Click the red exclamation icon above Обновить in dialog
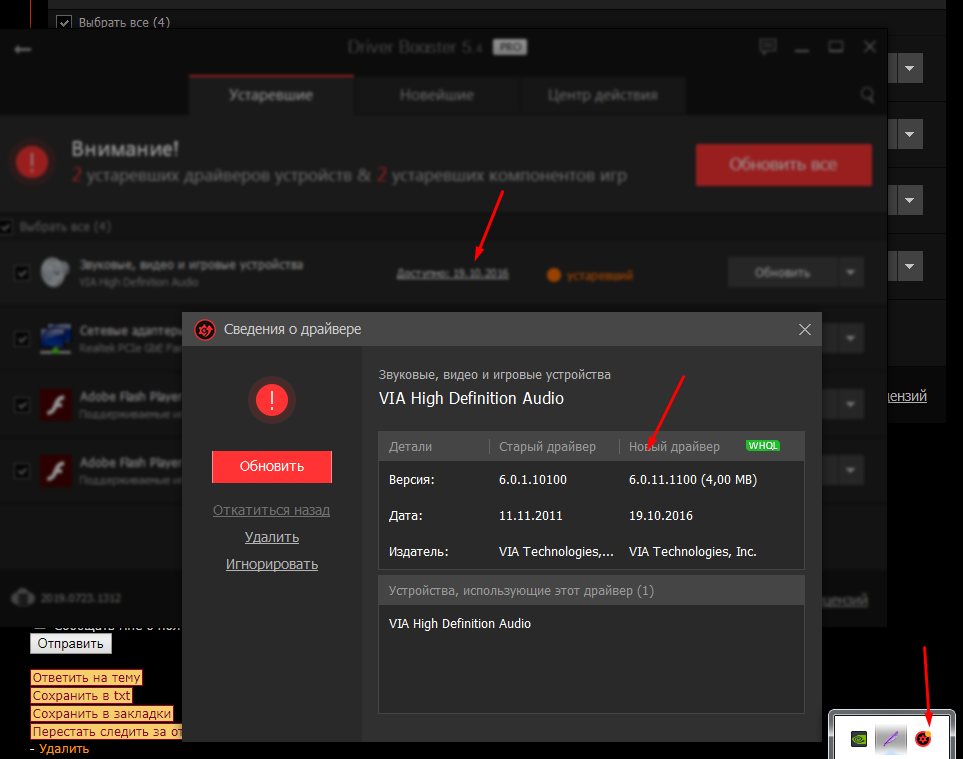Viewport: 963px width, 759px height. 272,400
